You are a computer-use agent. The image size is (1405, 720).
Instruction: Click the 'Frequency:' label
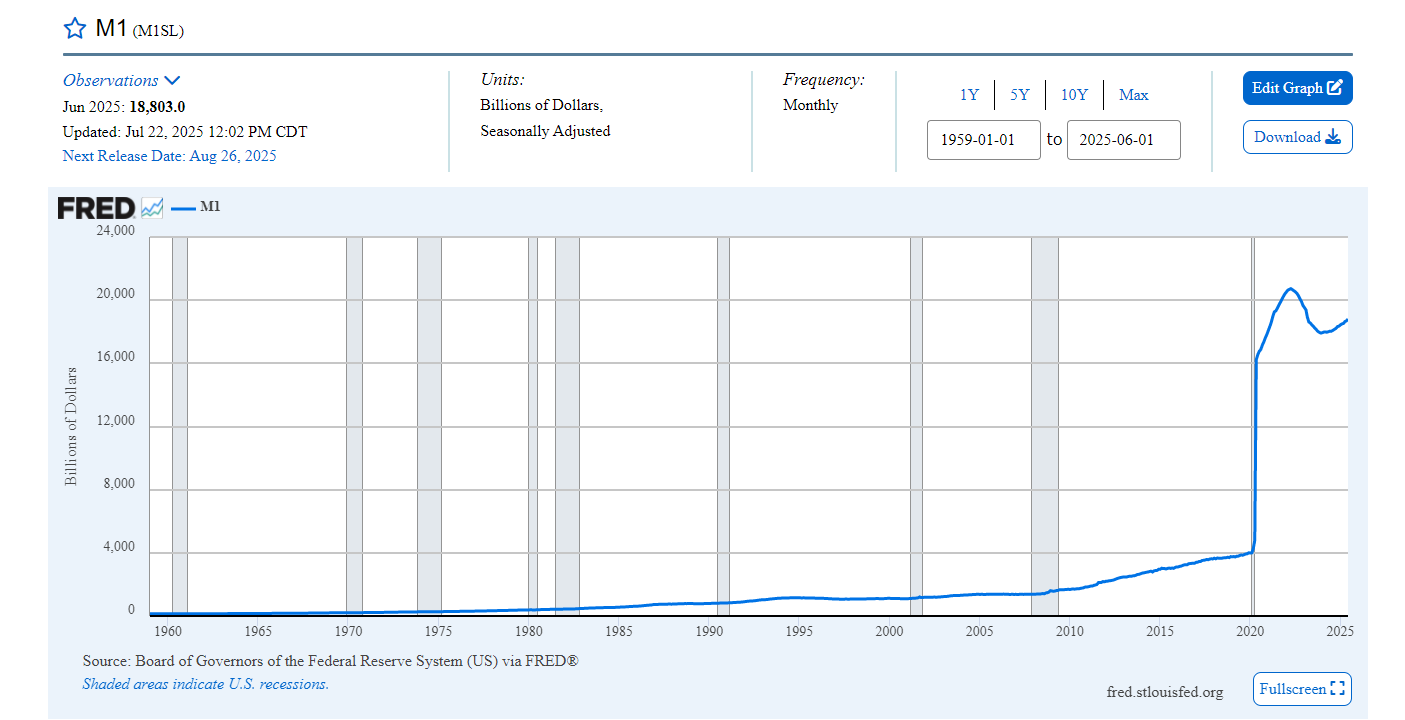824,80
